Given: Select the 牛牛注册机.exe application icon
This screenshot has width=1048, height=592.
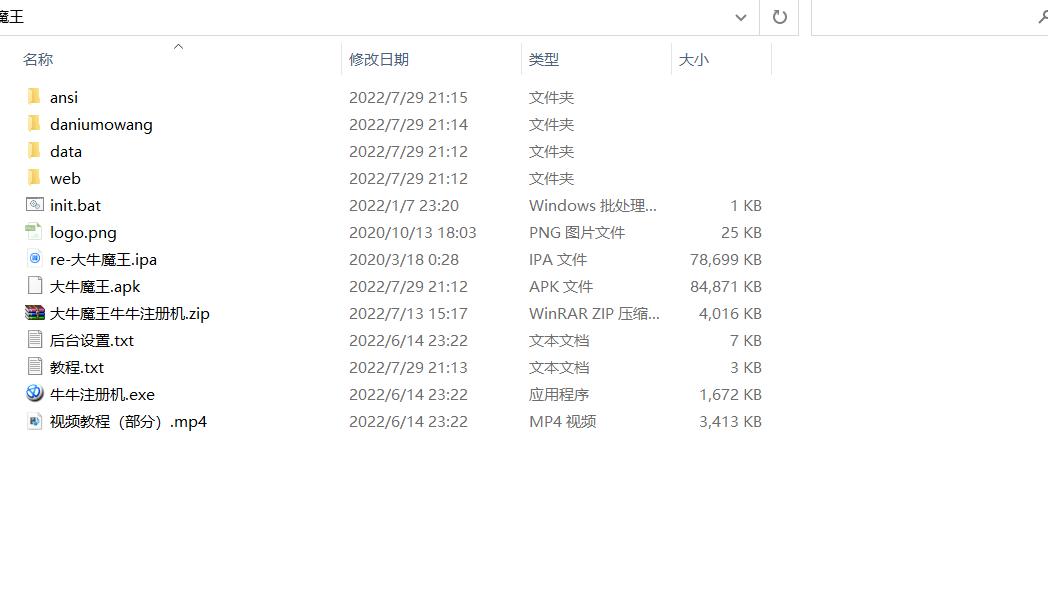Looking at the screenshot, I should [35, 394].
